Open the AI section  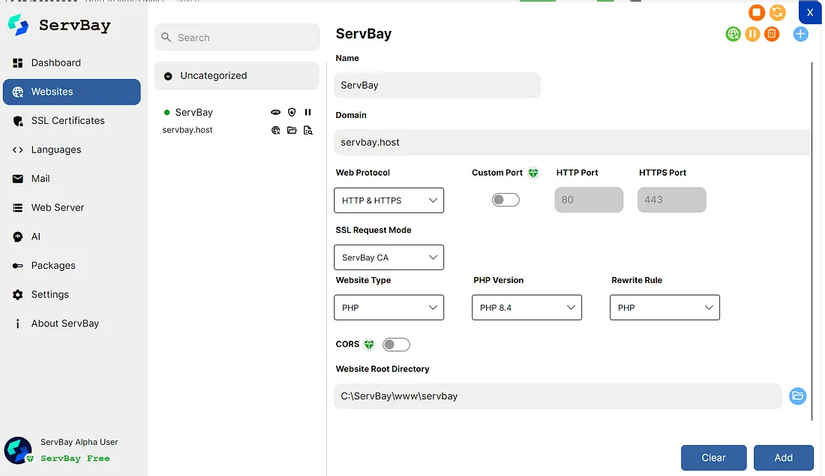pos(72,236)
